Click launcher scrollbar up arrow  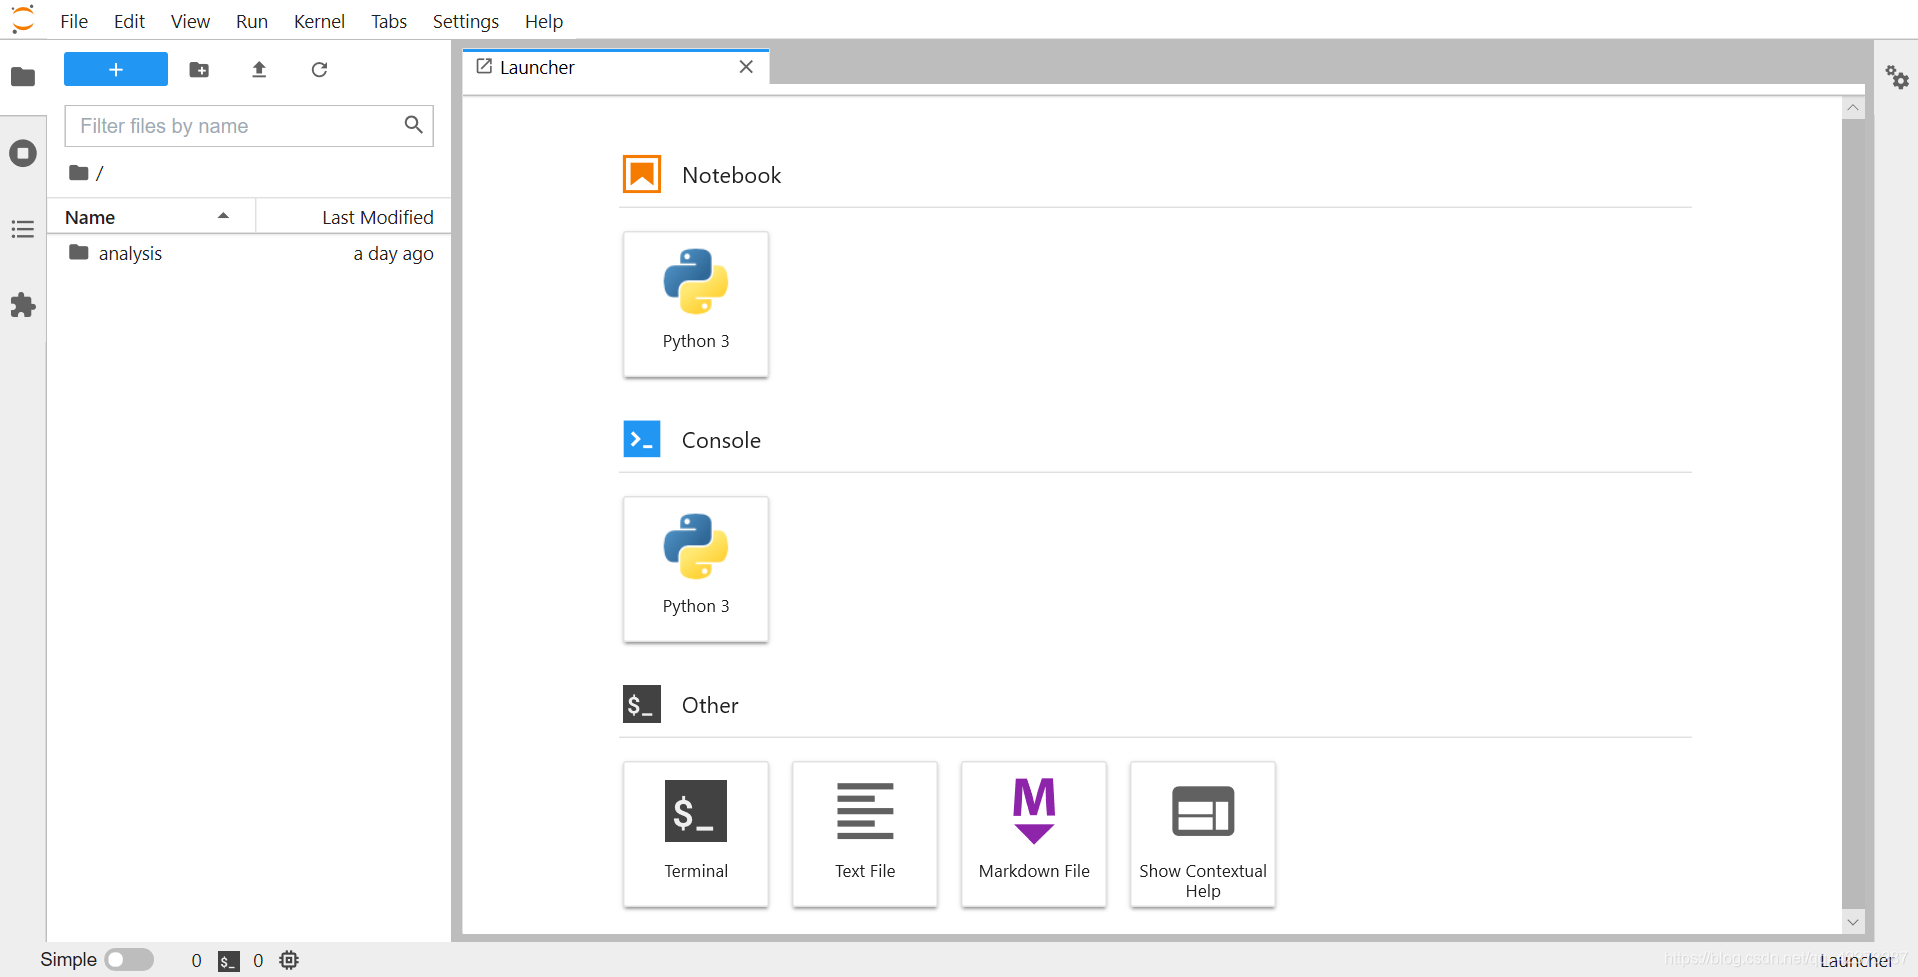[x=1853, y=108]
